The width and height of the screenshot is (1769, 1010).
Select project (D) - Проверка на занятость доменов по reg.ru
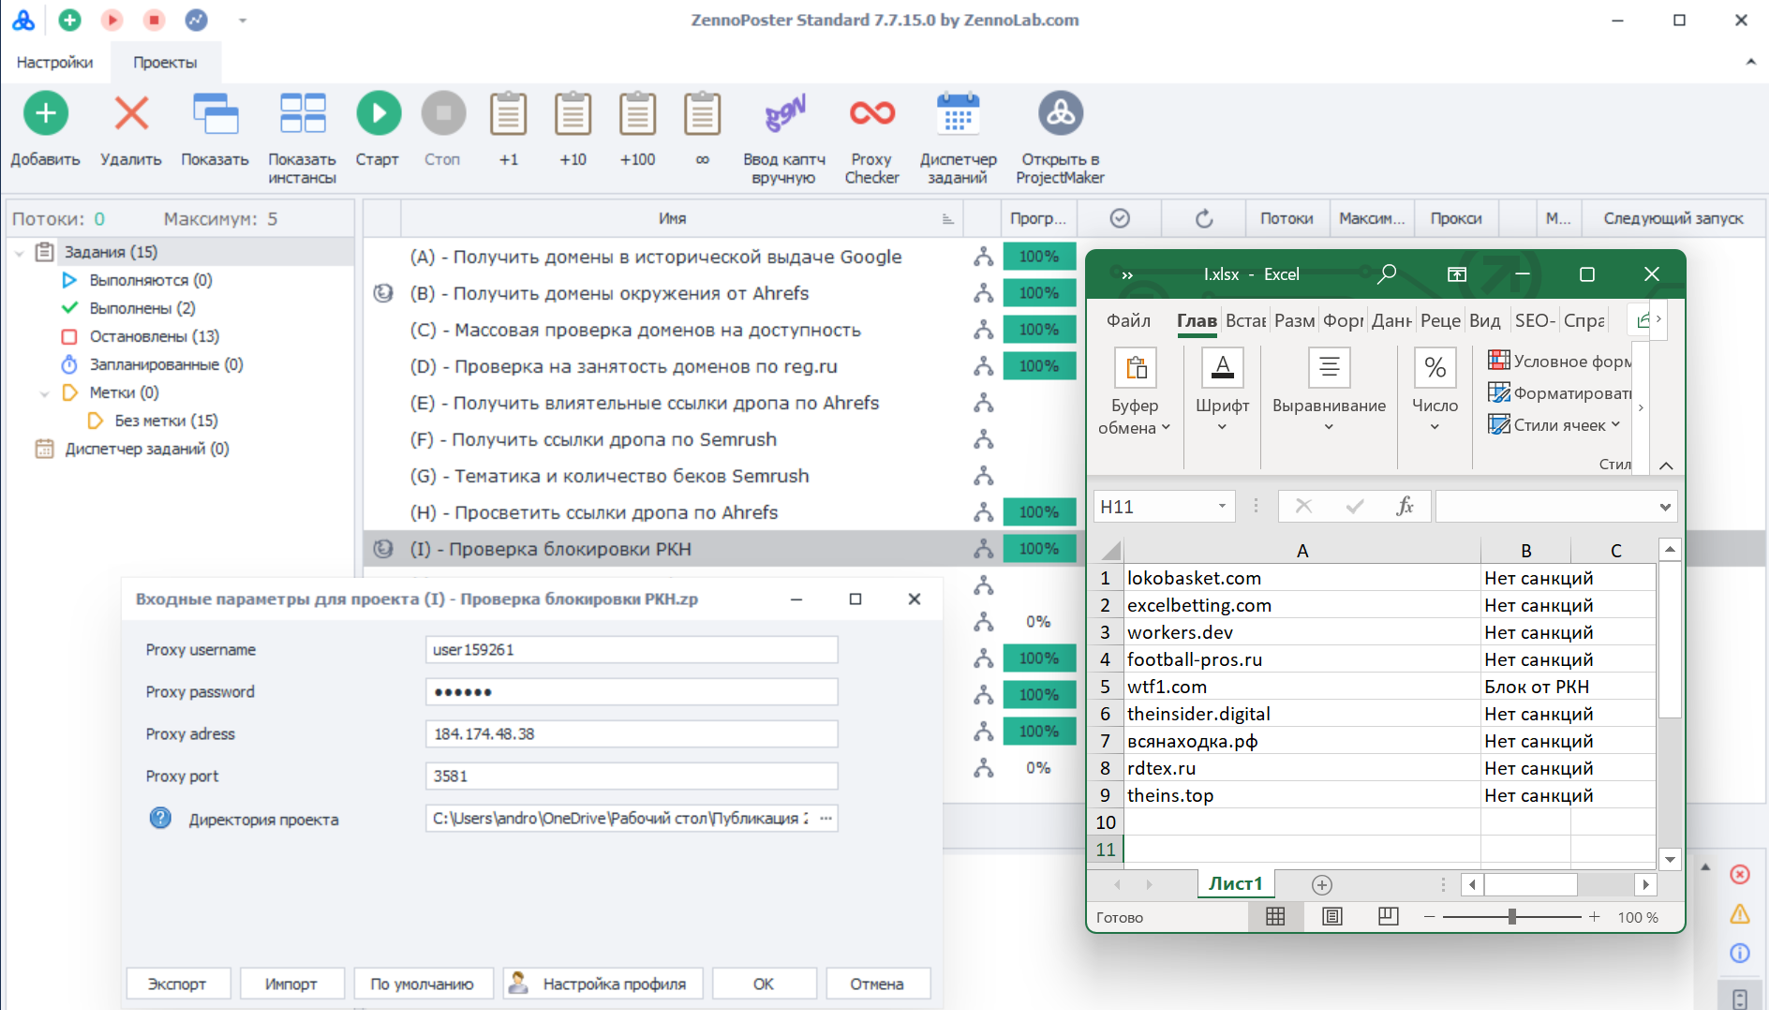tap(624, 366)
